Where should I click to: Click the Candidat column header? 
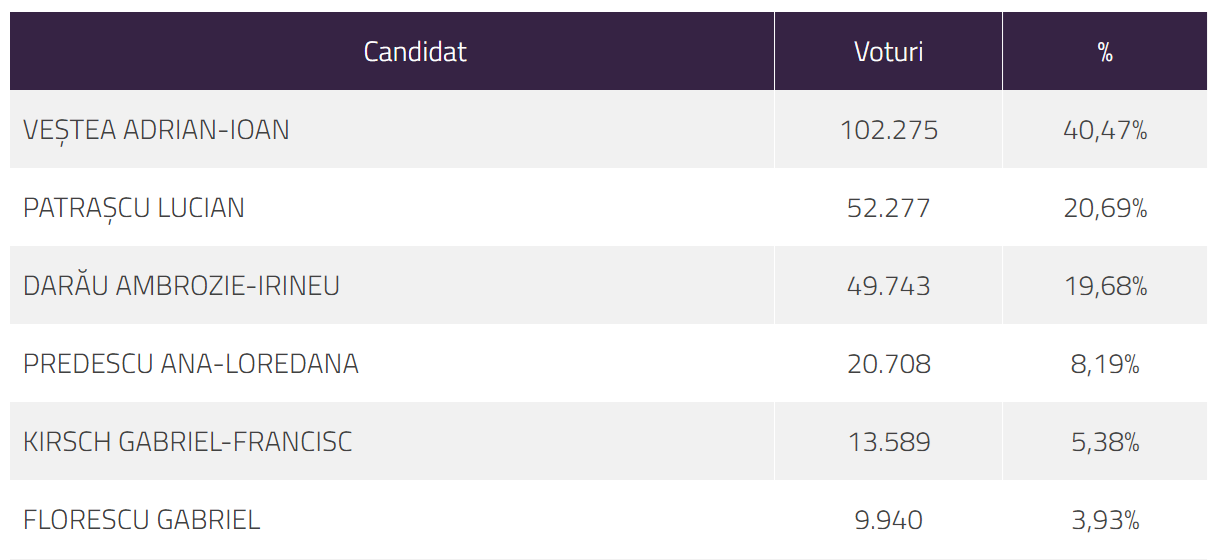click(414, 52)
